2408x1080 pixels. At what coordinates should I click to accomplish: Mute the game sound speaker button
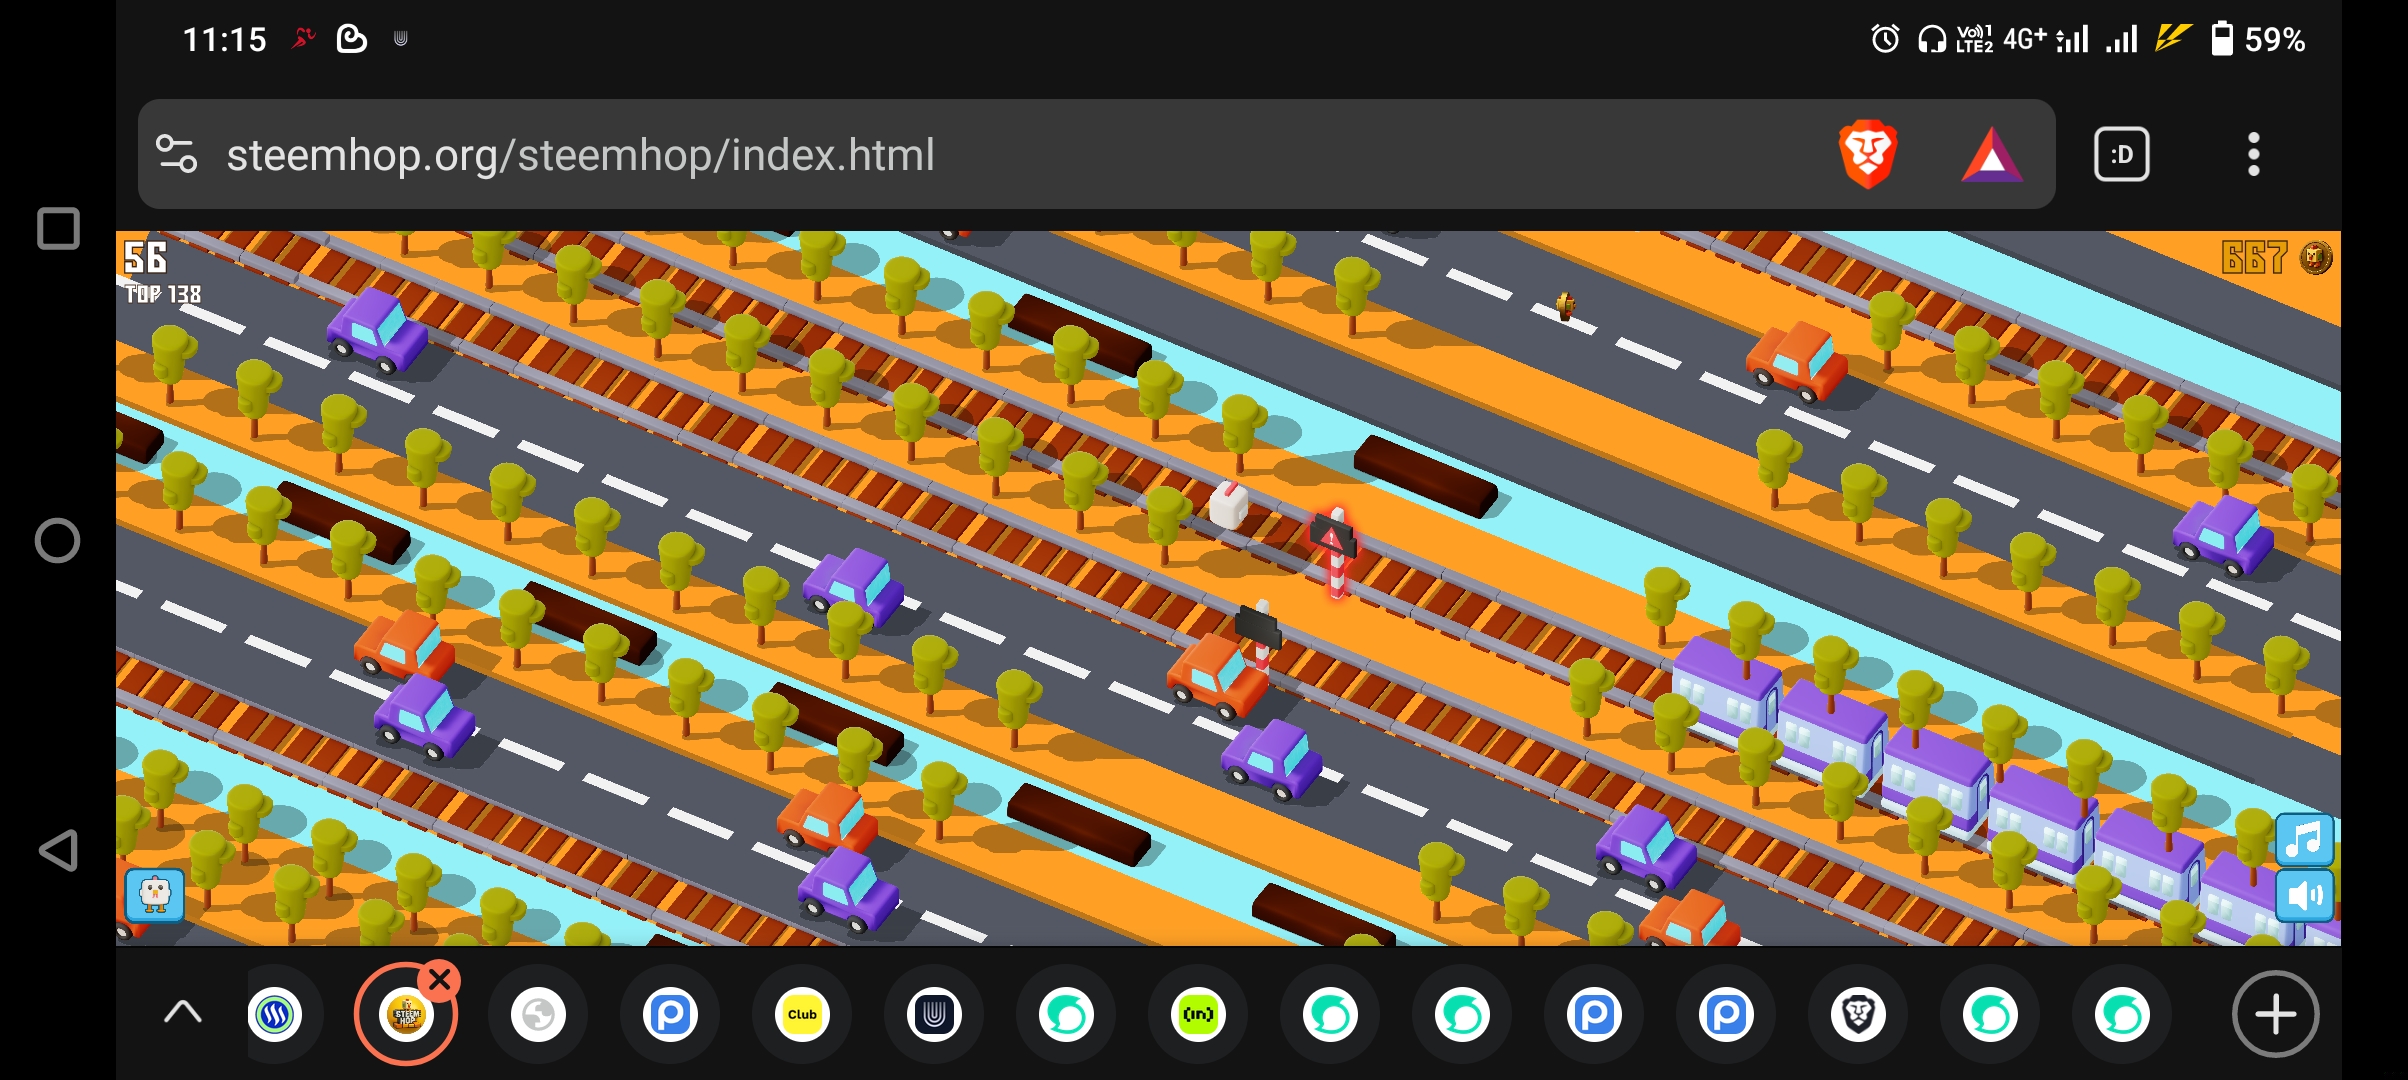(2304, 895)
